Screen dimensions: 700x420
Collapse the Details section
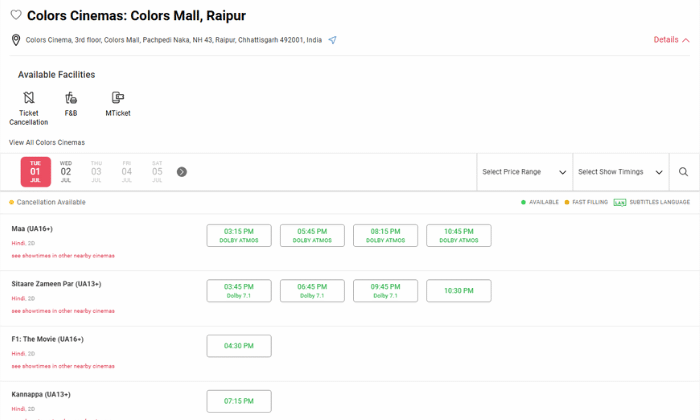pos(671,40)
